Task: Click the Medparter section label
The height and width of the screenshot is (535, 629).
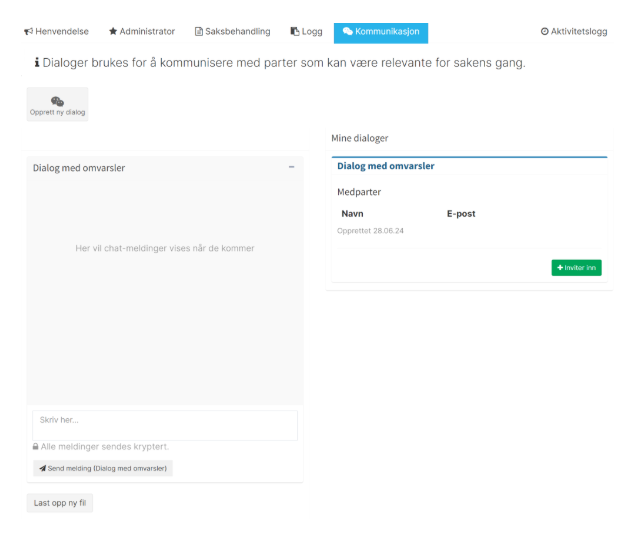Action: [x=359, y=192]
